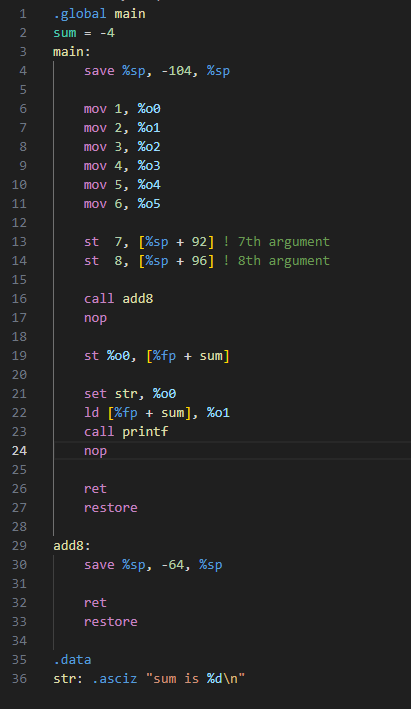Screen dimensions: 411x709
Task: Click the "nop" on line 17
Action: tap(95, 318)
